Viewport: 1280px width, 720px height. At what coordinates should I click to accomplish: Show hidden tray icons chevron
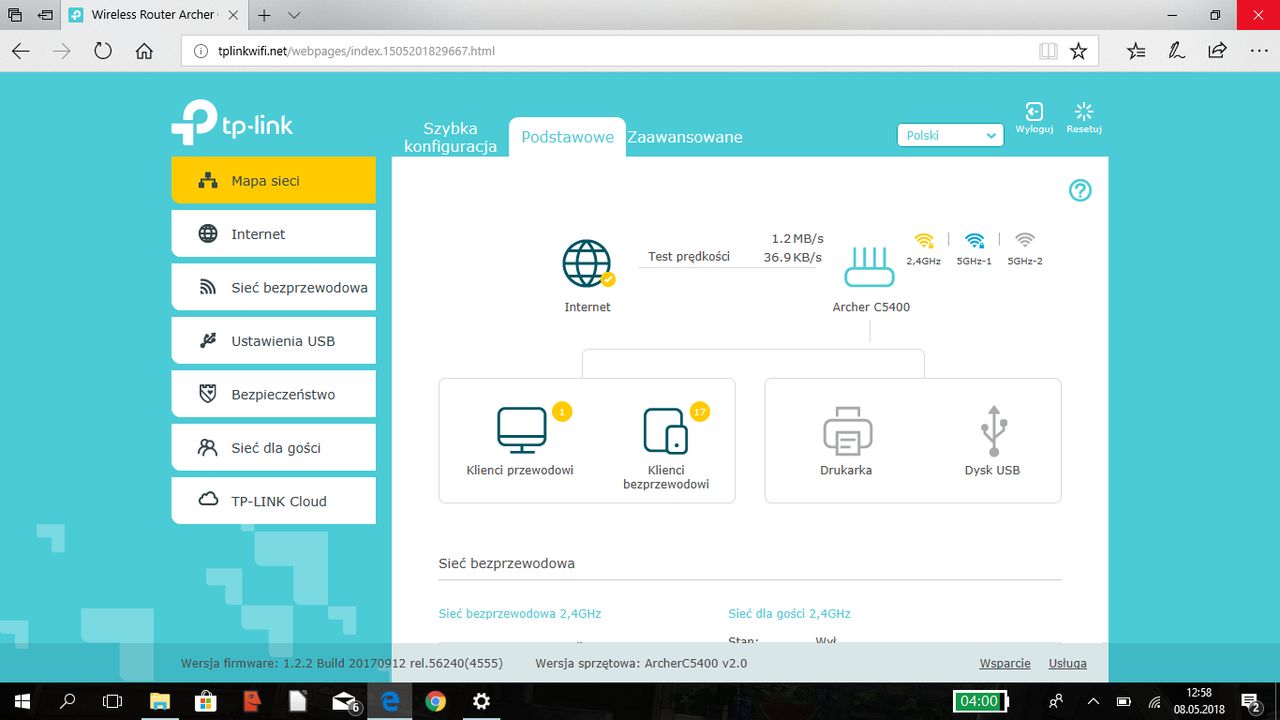1092,701
